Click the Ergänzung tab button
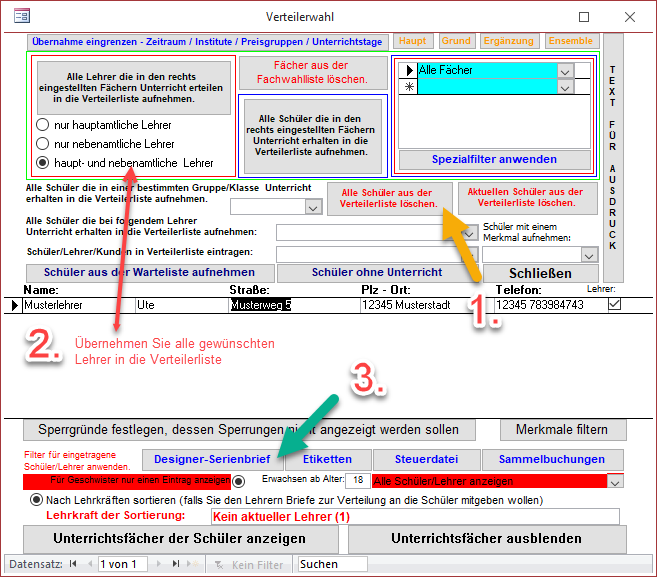Screen dimensions: 657x577 509,41
